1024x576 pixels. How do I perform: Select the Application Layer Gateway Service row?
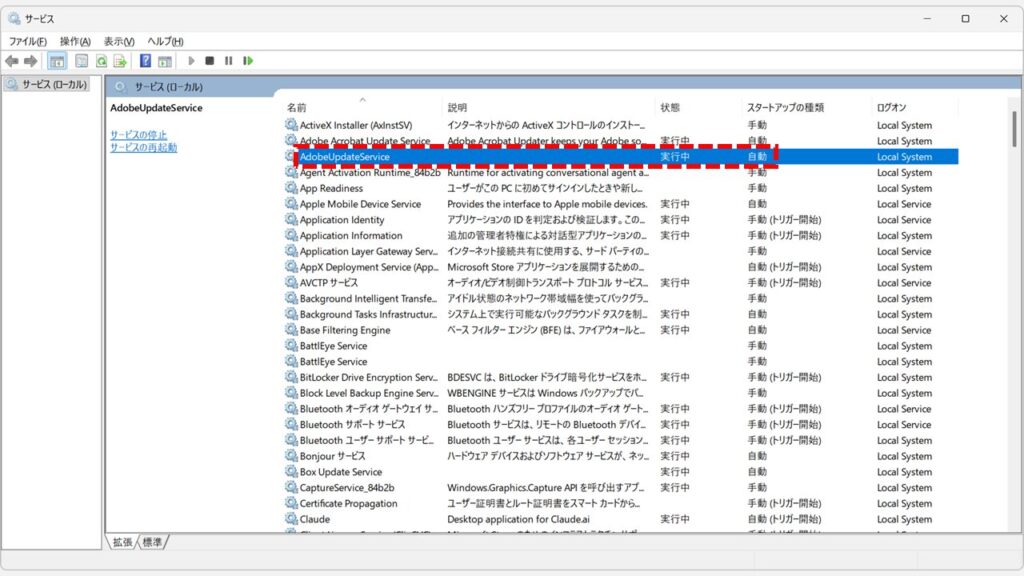tap(621, 251)
